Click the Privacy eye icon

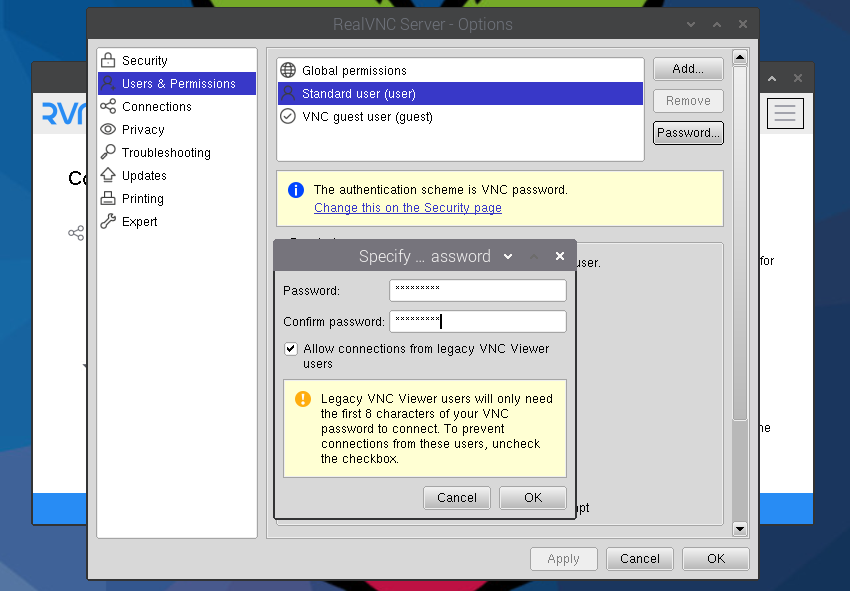tap(108, 129)
